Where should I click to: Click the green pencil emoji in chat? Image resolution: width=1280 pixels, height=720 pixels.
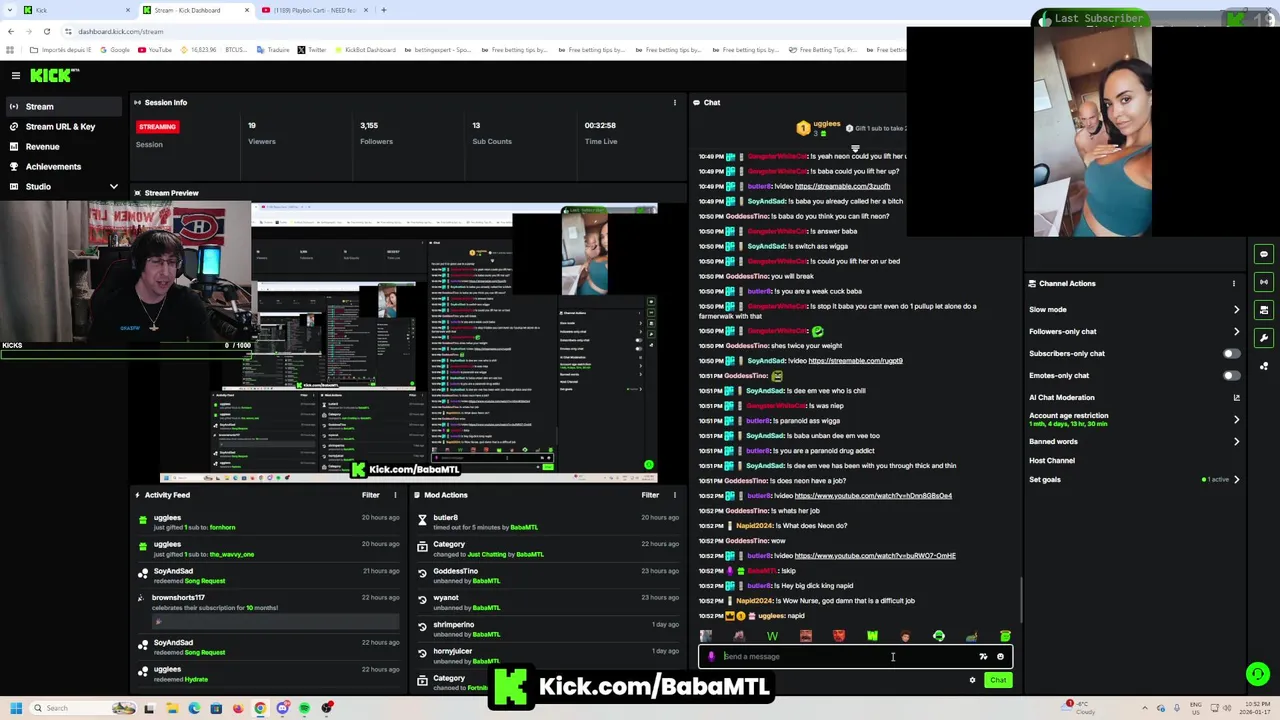pyautogui.click(x=817, y=331)
